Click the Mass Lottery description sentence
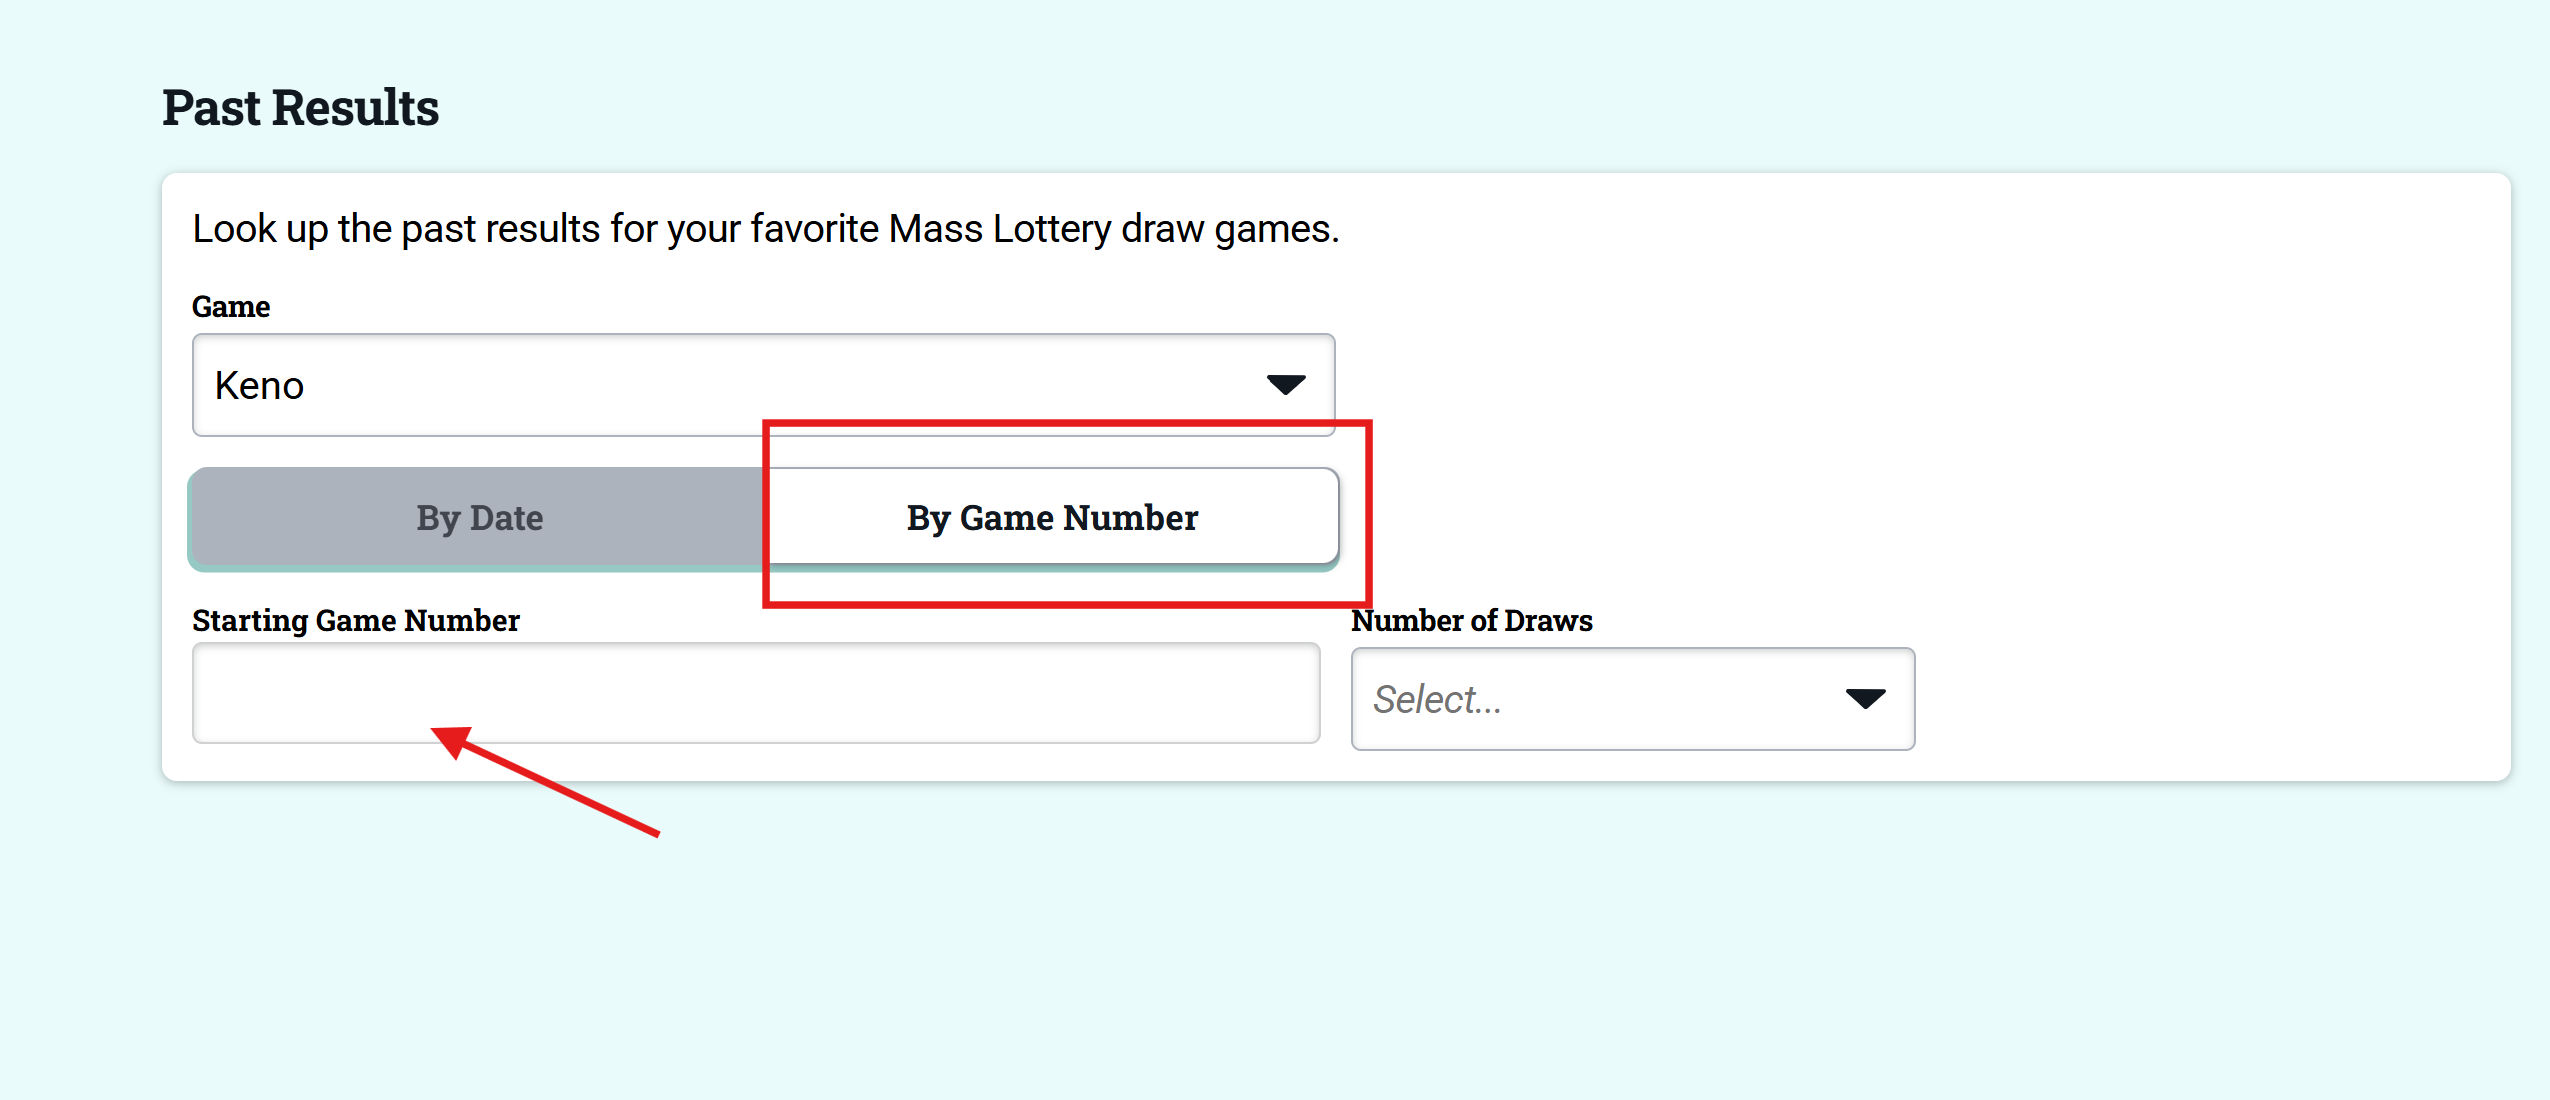Image resolution: width=2550 pixels, height=1100 pixels. [x=766, y=229]
